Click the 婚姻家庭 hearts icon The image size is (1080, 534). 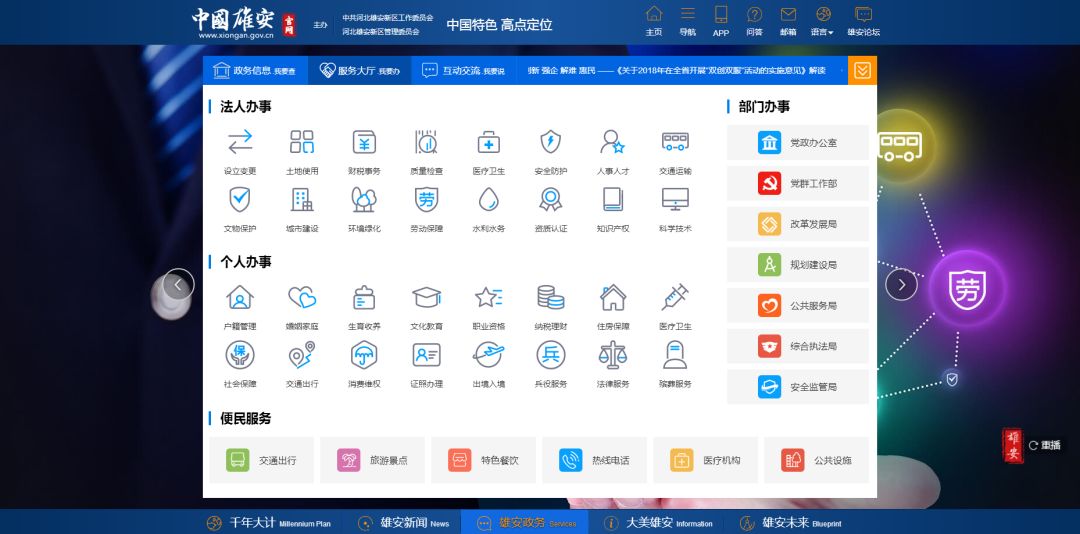coord(302,298)
